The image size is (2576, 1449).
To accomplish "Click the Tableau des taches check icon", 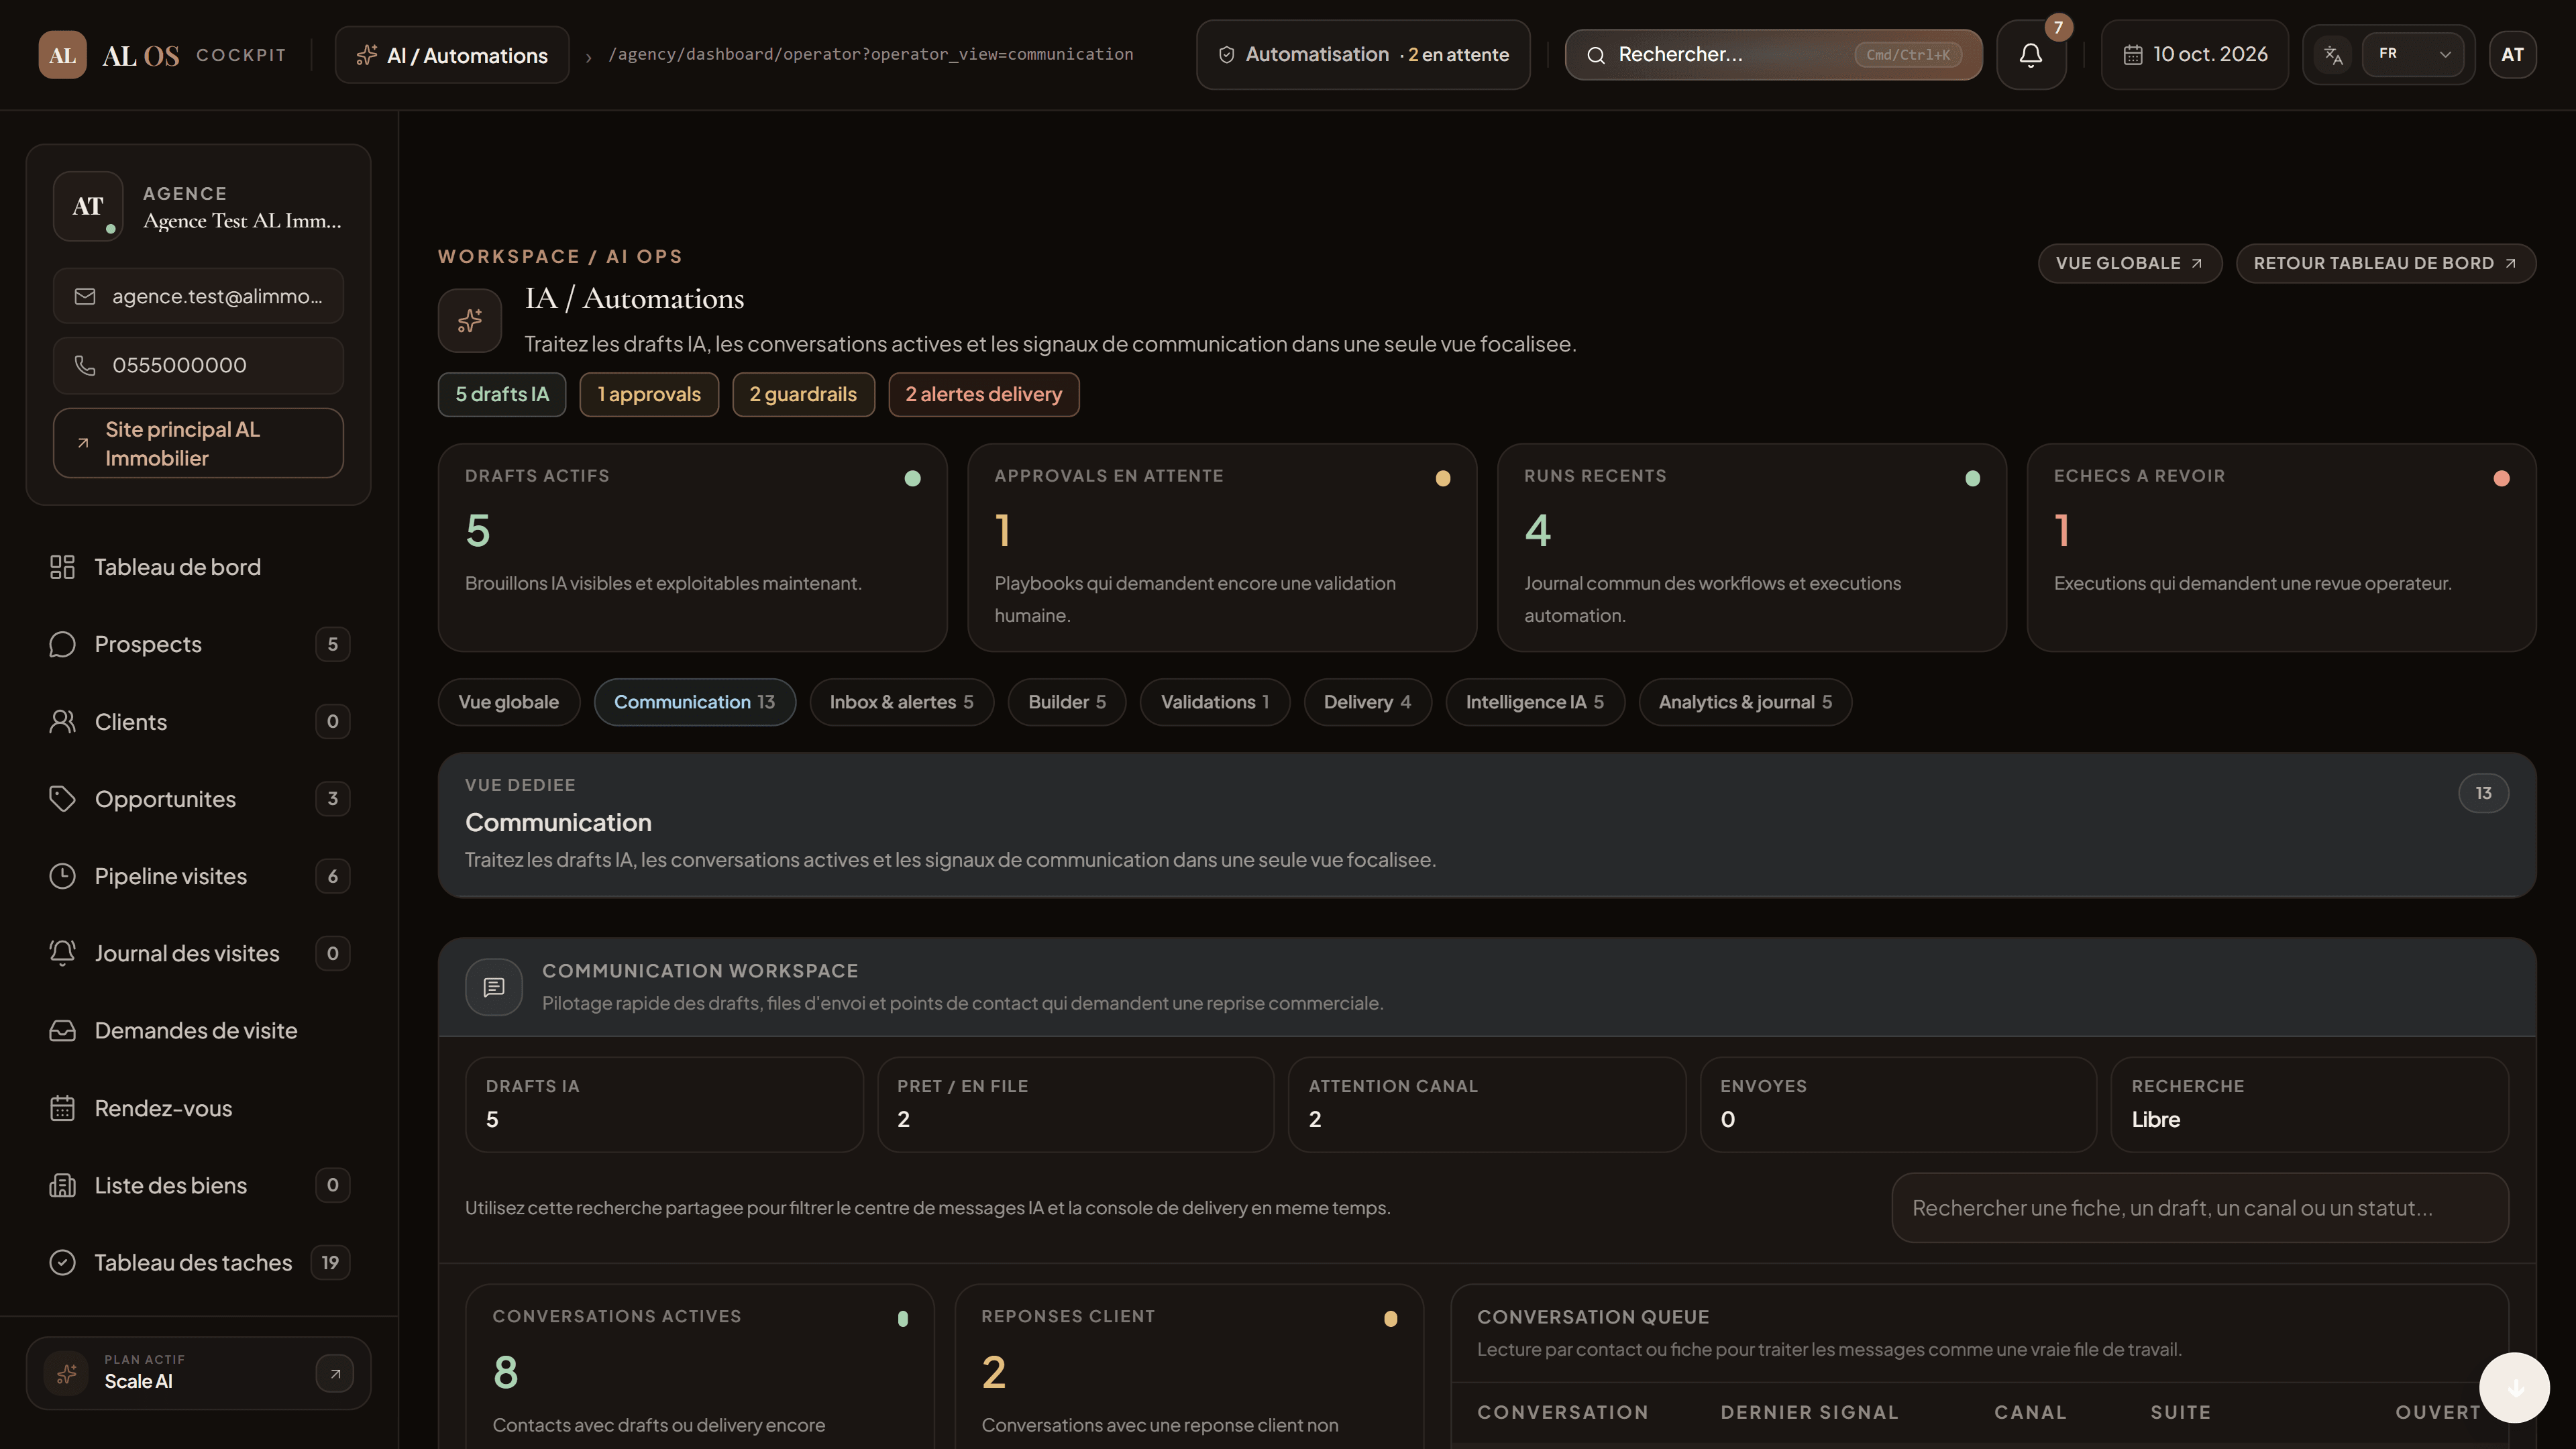I will (62, 1263).
